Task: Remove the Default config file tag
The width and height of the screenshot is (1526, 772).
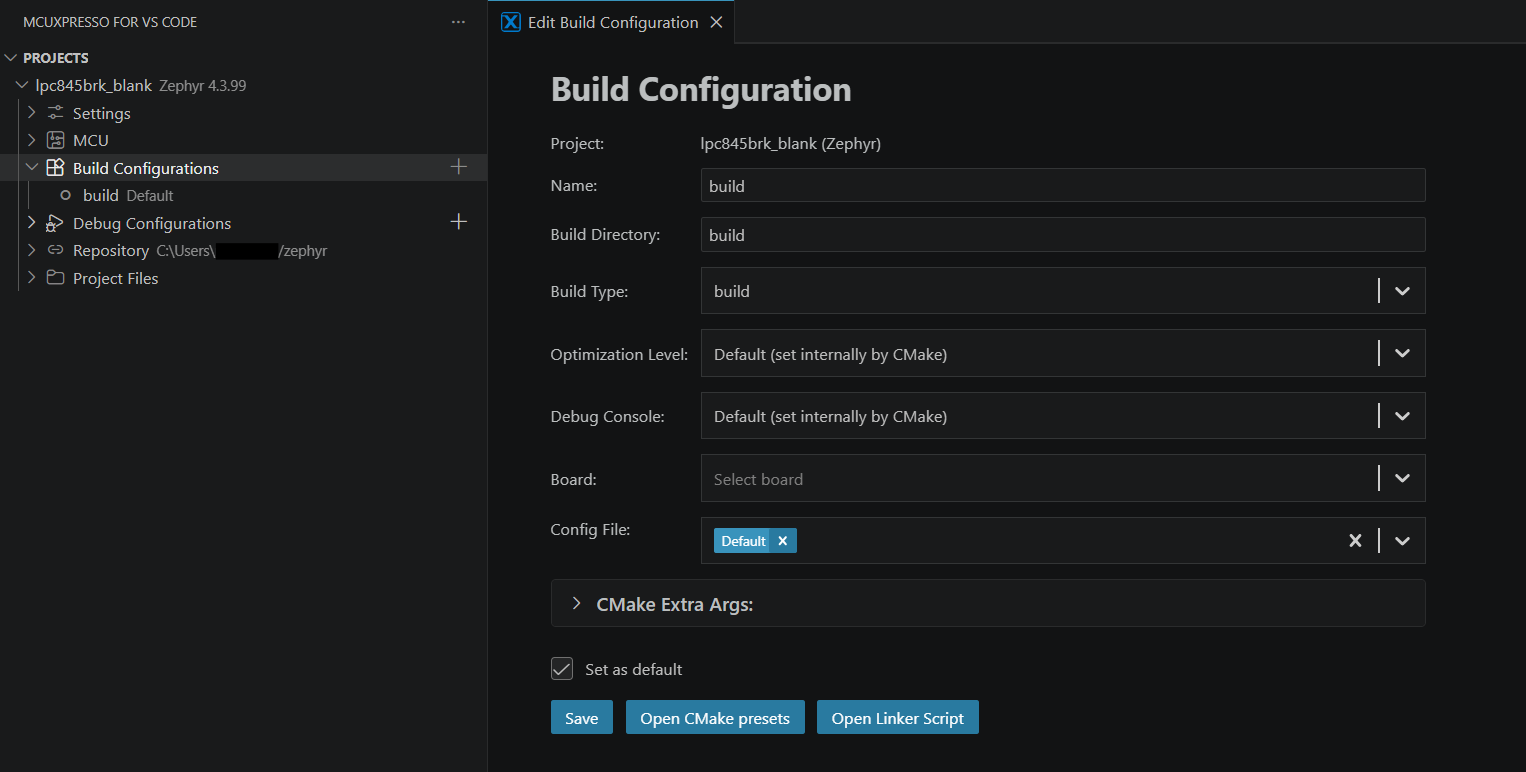Action: [x=783, y=541]
